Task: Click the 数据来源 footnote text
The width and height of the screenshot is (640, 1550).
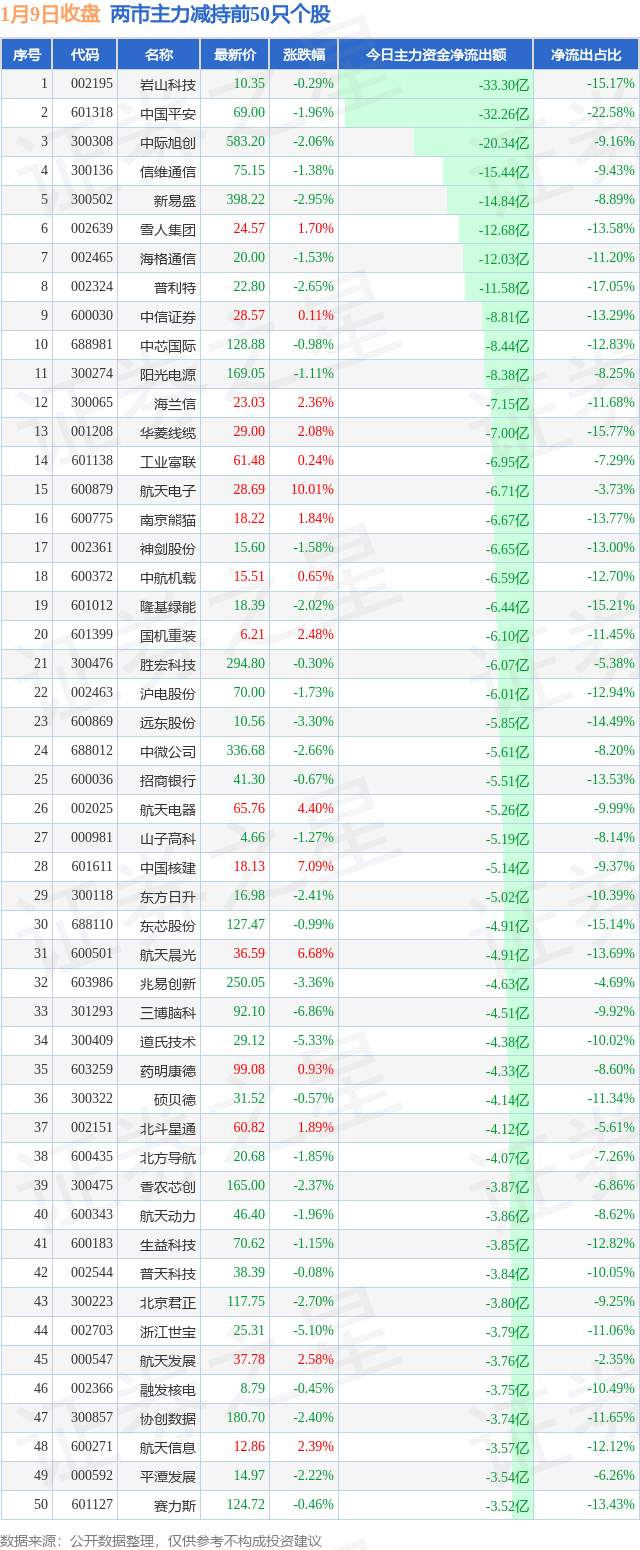Action: point(161,1541)
